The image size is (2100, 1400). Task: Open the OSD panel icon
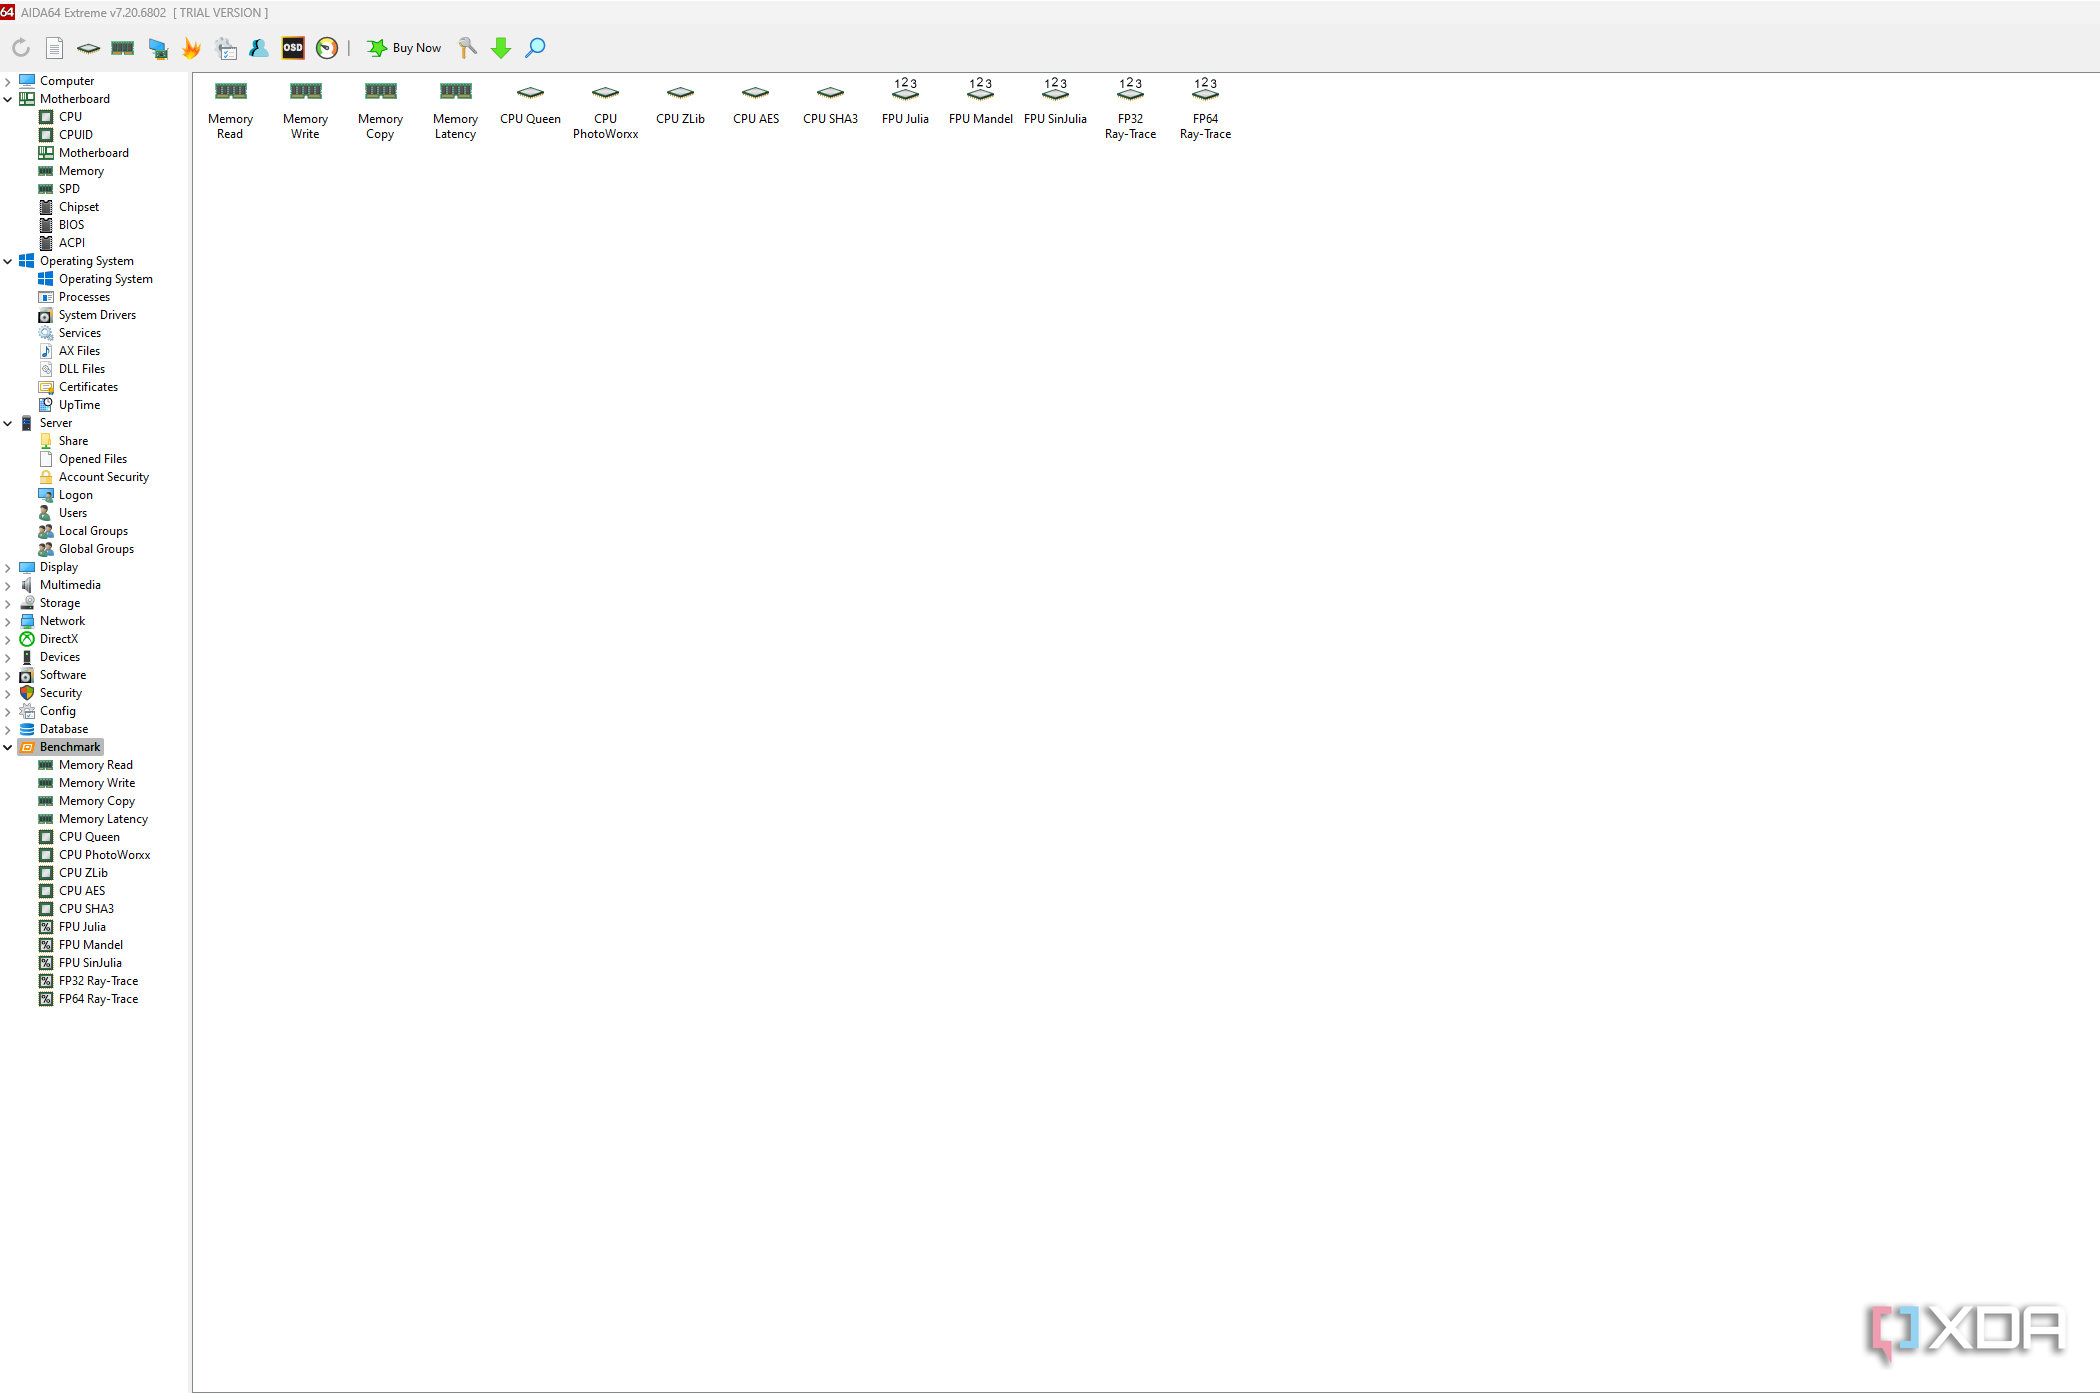[x=293, y=48]
